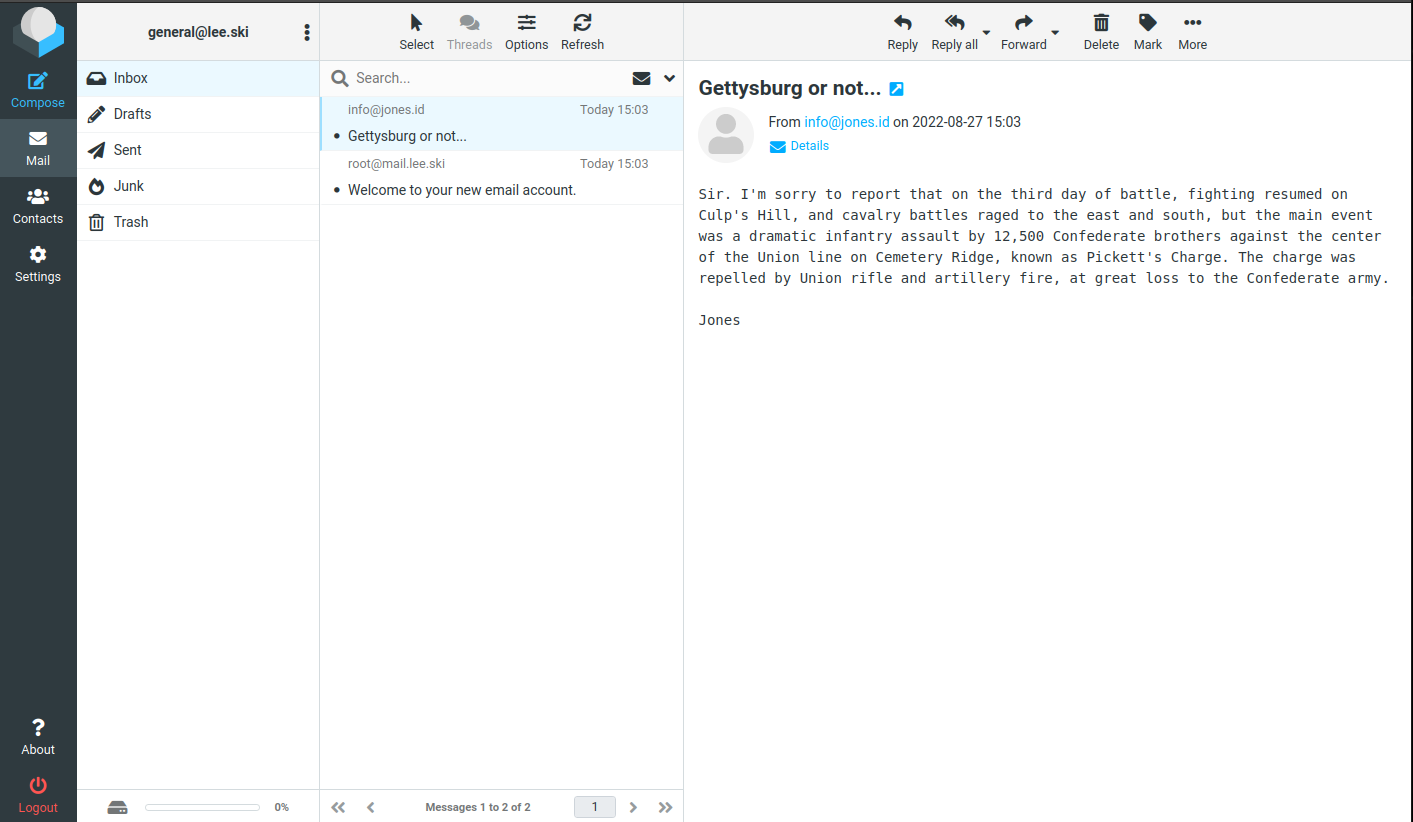Image resolution: width=1413 pixels, height=822 pixels.
Task: Open the Settings gear in sidebar
Action: [38, 256]
